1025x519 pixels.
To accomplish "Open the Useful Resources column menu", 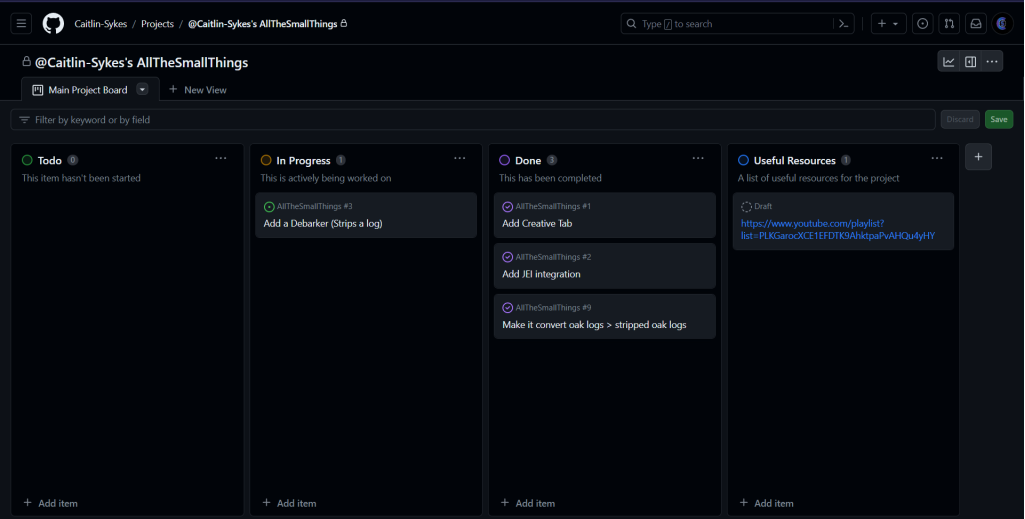I will tap(937, 158).
